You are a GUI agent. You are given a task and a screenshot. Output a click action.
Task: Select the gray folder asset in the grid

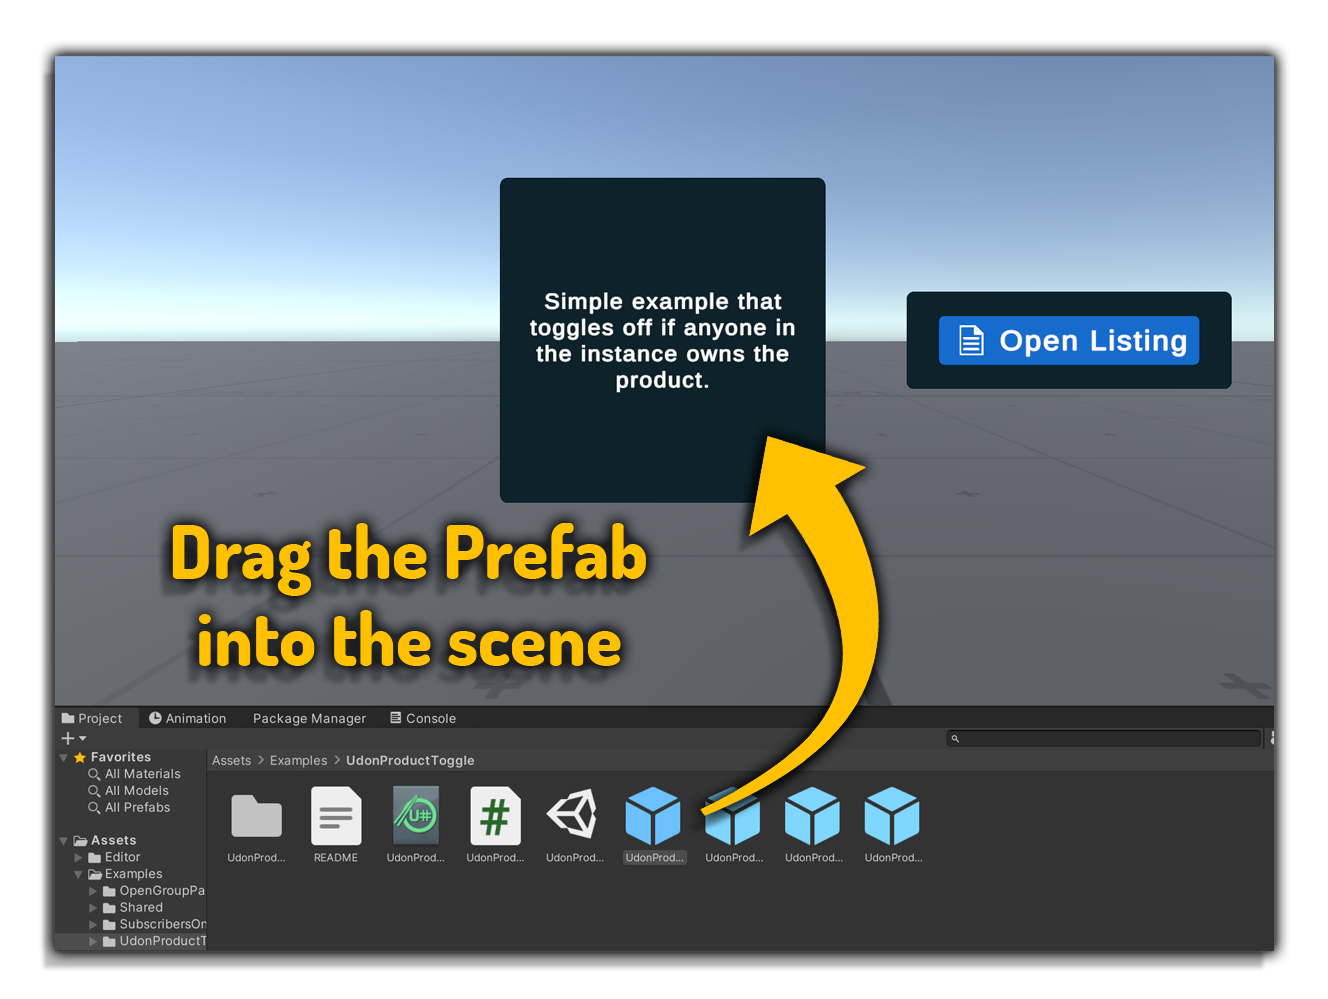256,816
